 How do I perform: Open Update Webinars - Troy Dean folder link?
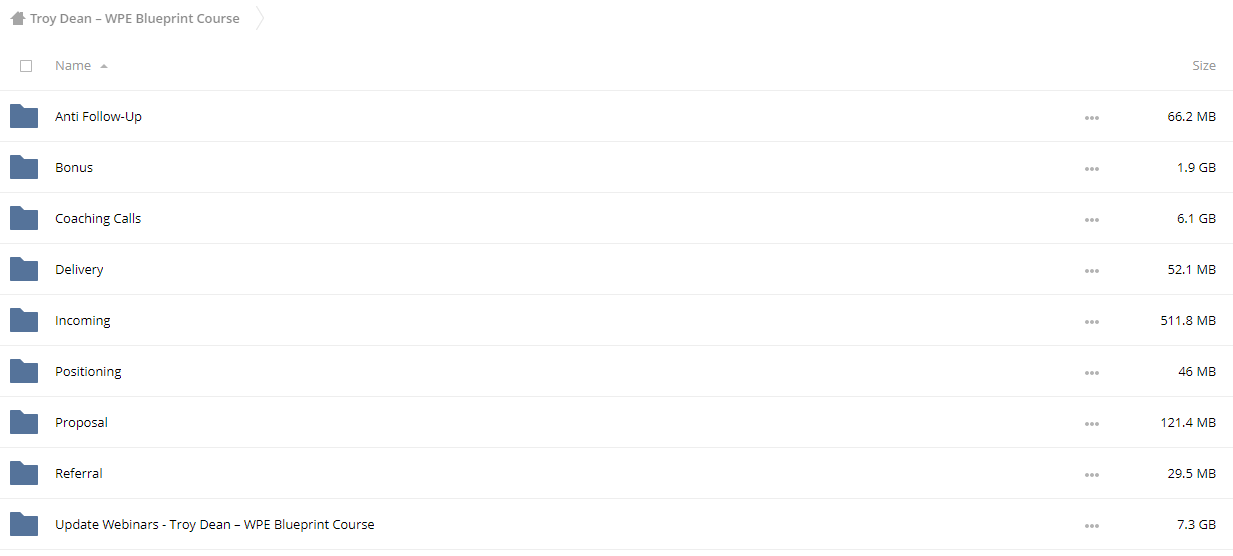[x=215, y=524]
